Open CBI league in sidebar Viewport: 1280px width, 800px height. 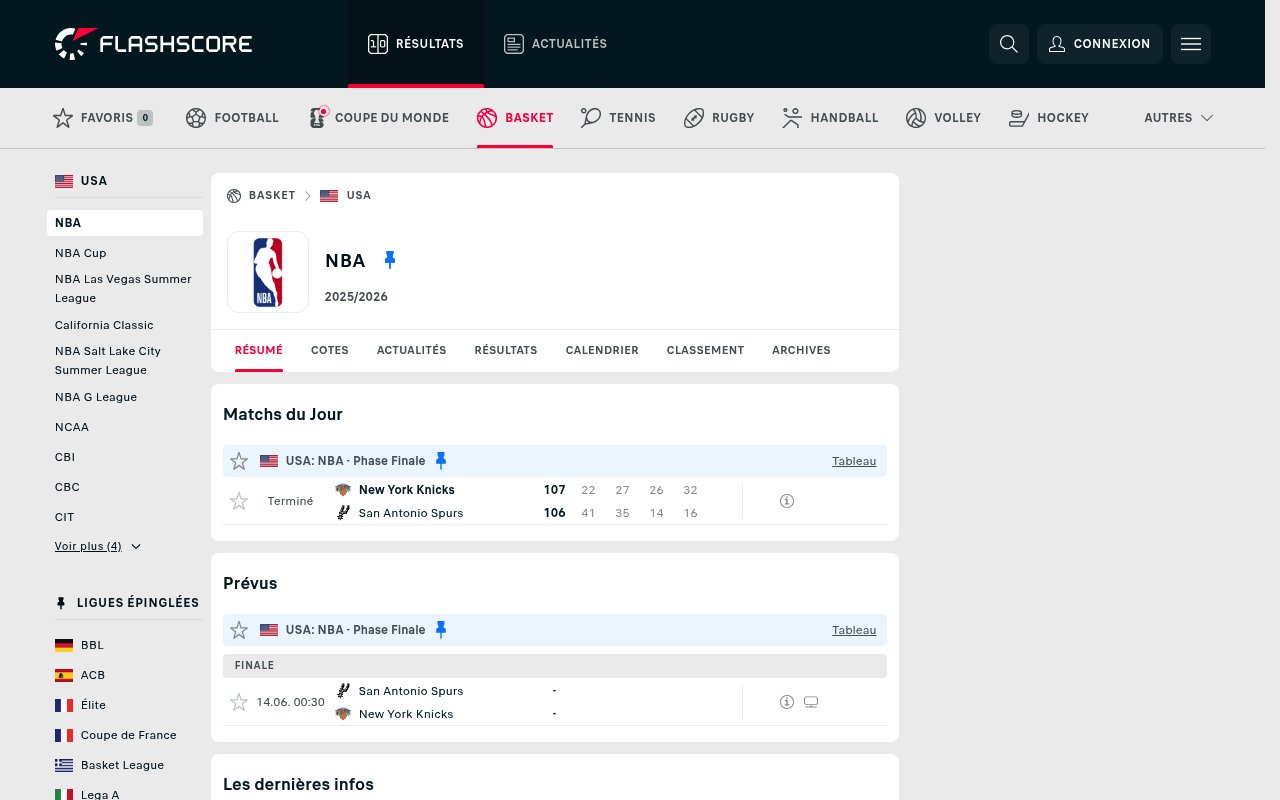coord(65,457)
